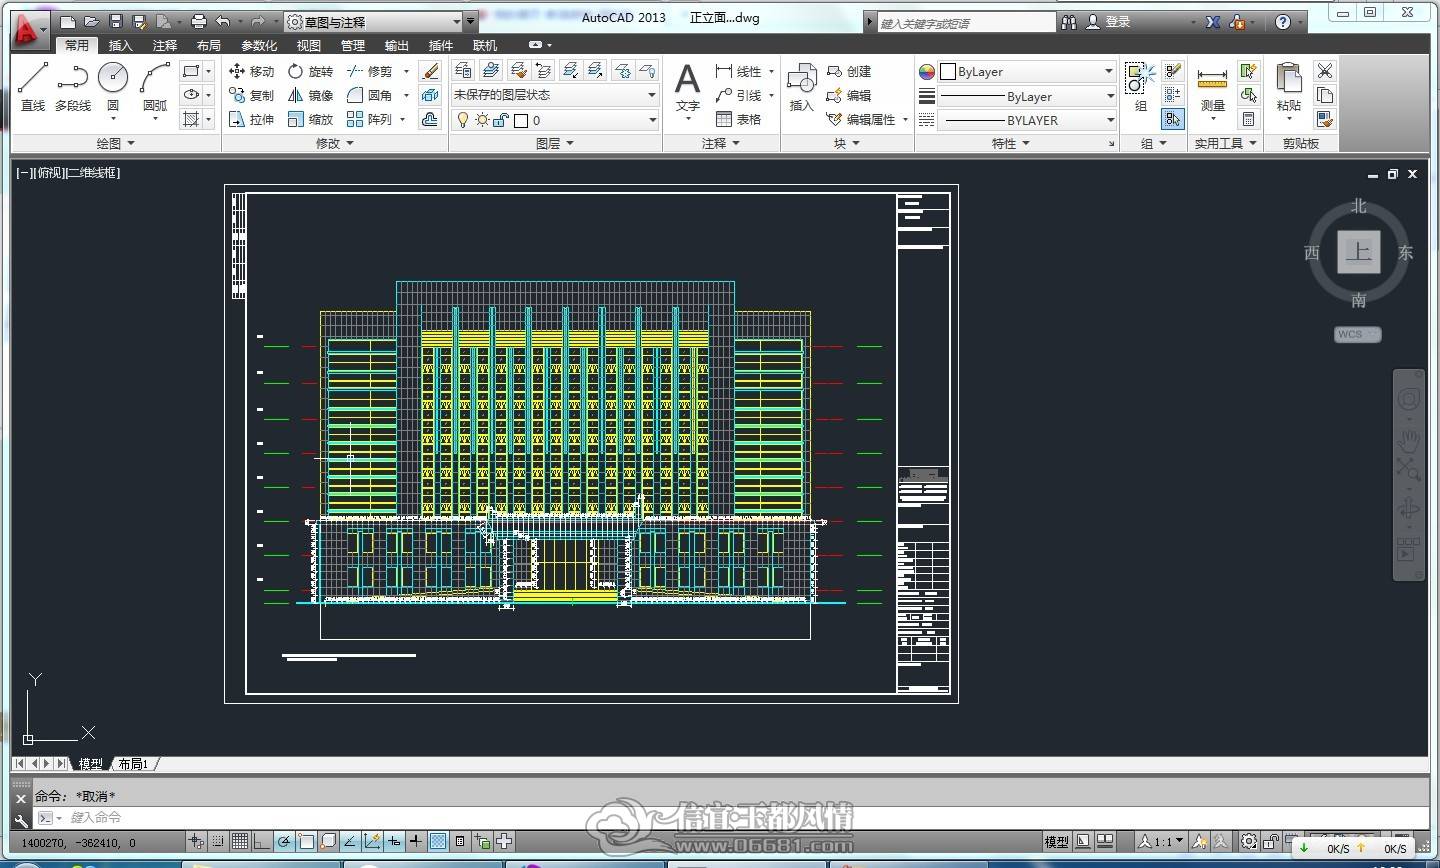The width and height of the screenshot is (1440, 868).
Task: Toggle Snap mode in status bar
Action: coord(218,842)
